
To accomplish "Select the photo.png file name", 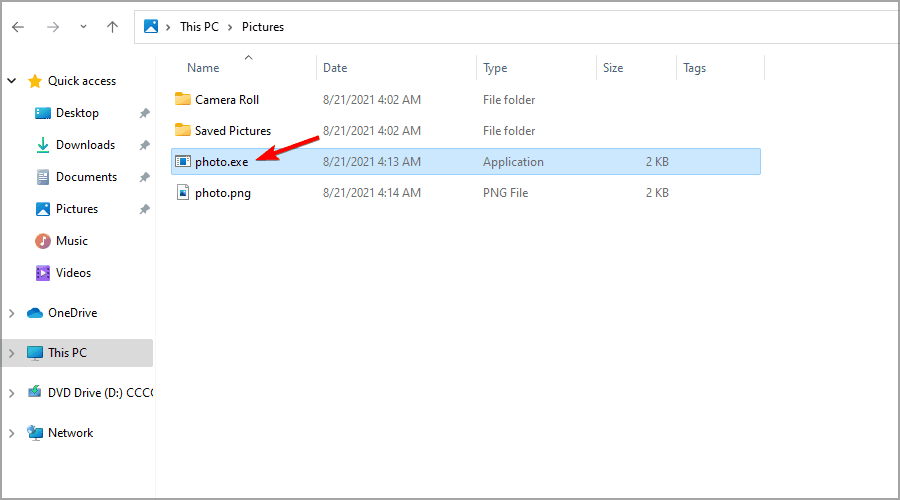I will [x=223, y=193].
